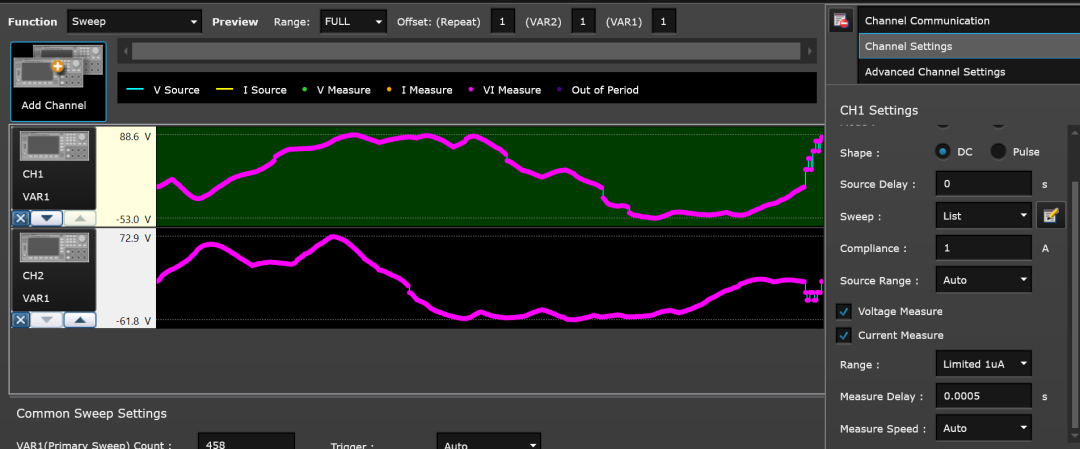Select the CH2 instrument thumbnail
The image size is (1080, 449).
click(x=56, y=248)
